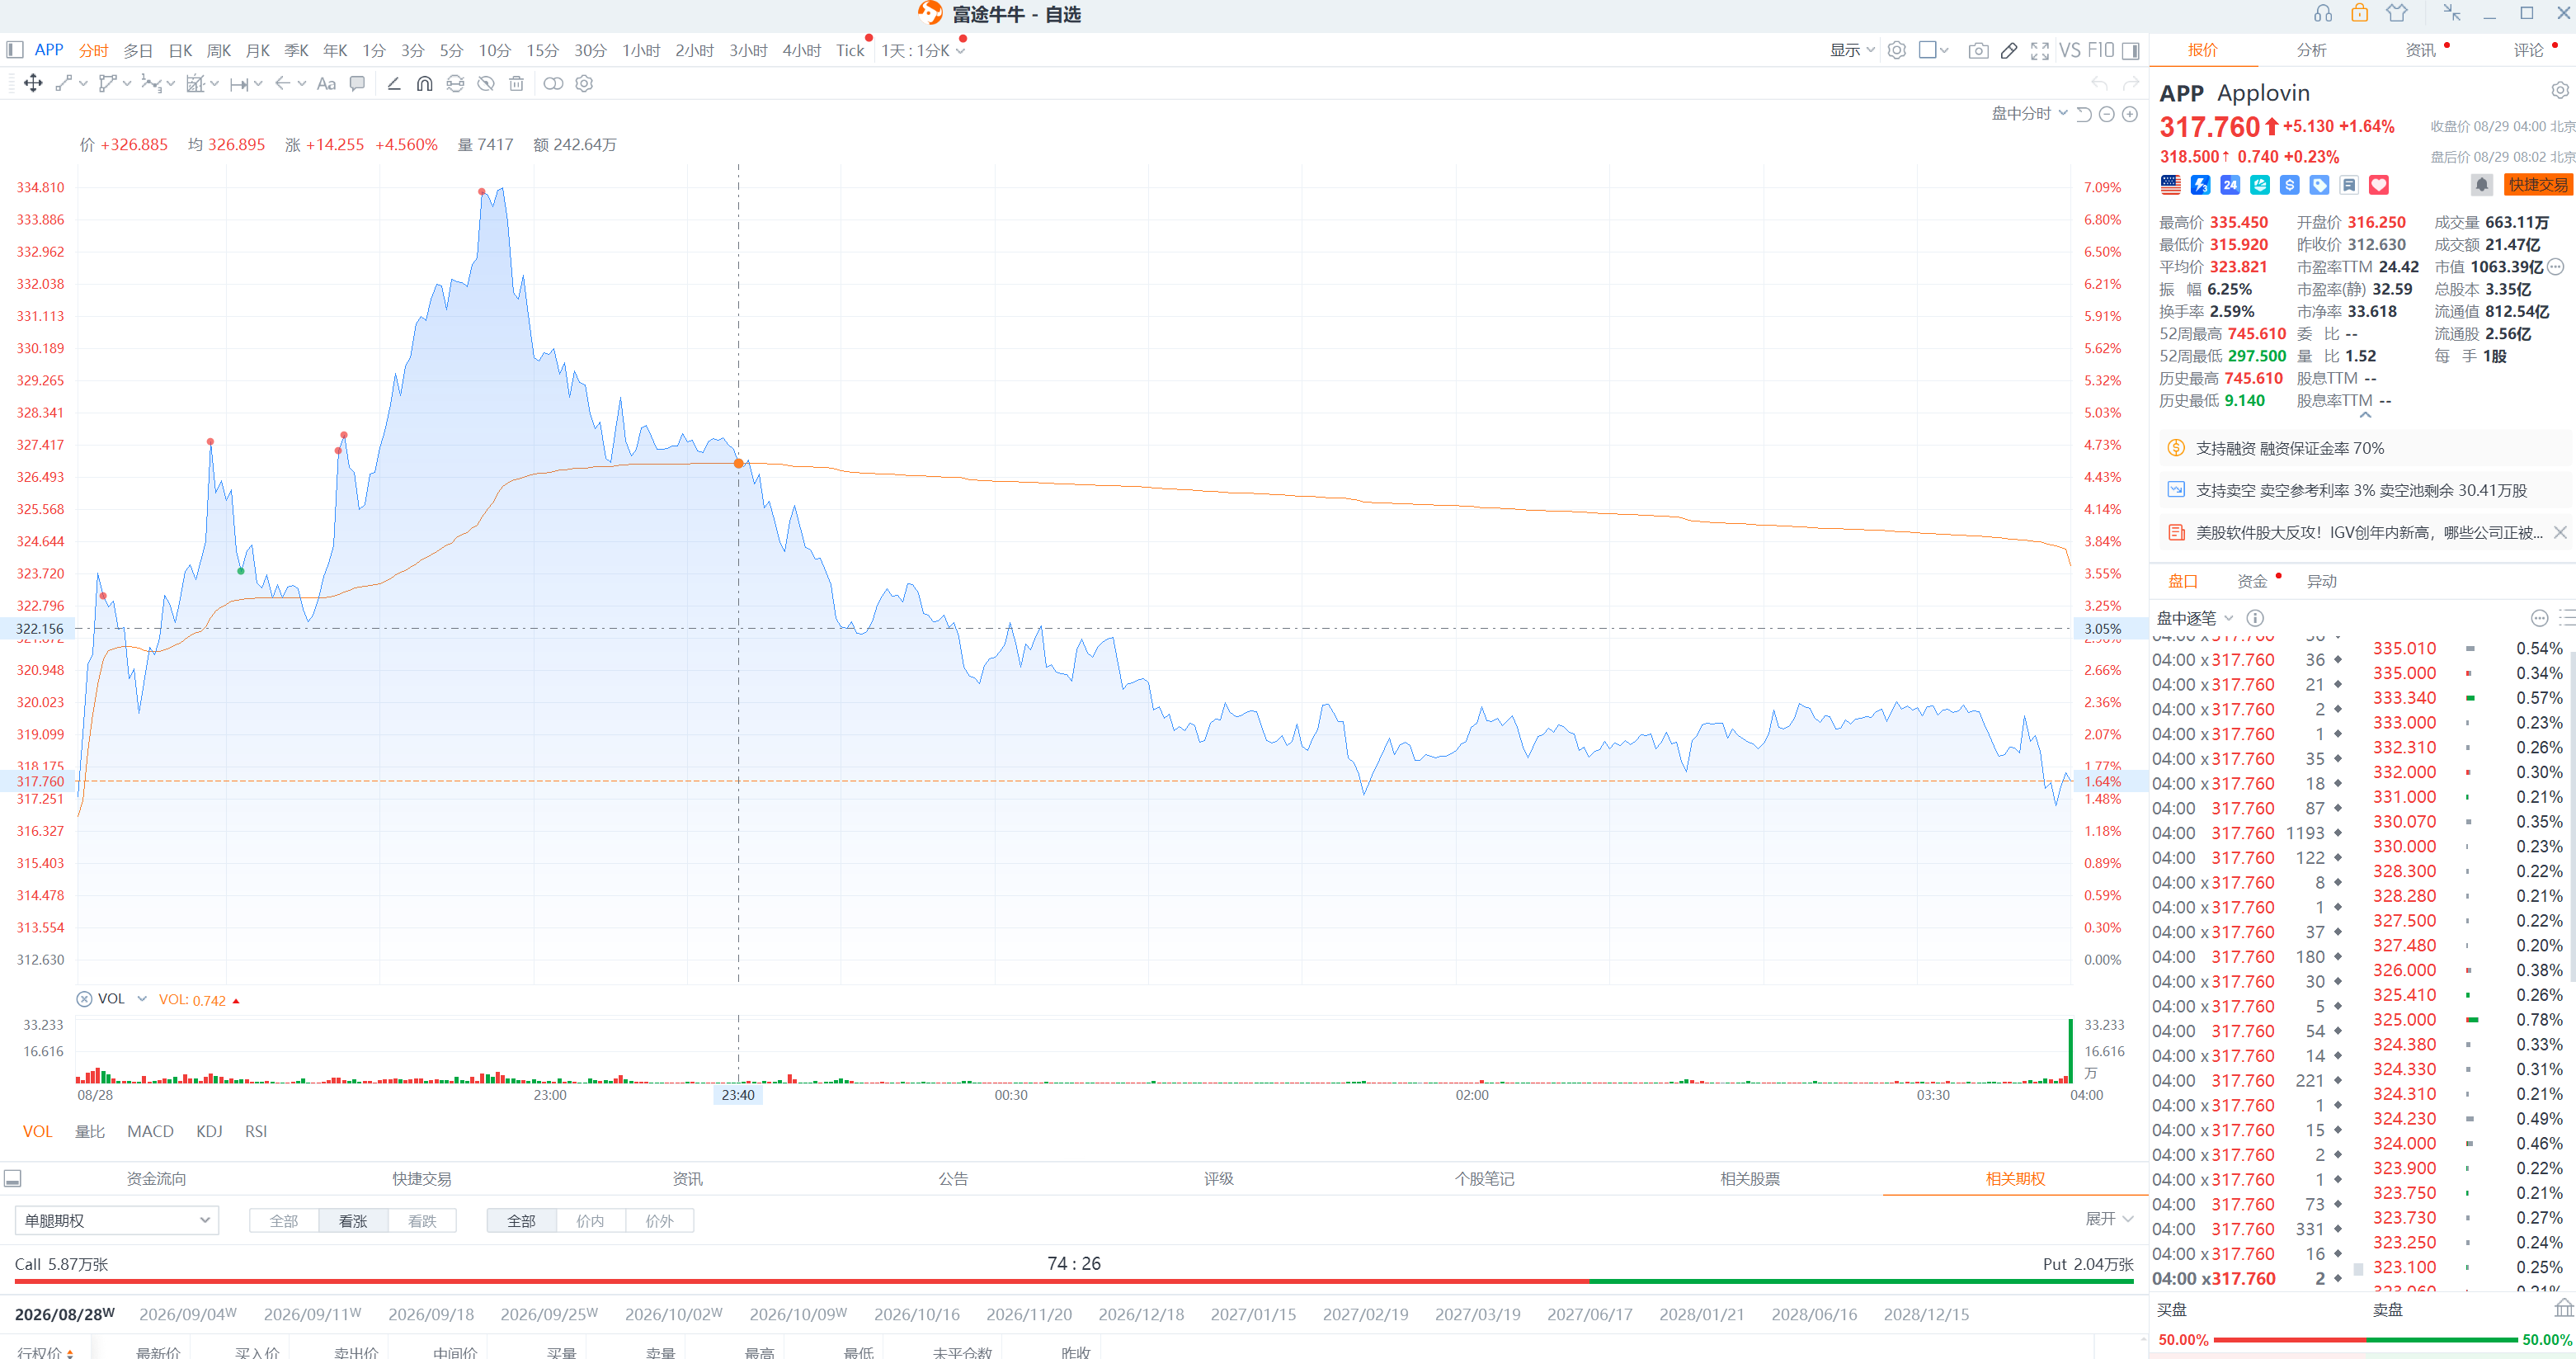Select 2026/09/18 expiration date

click(x=431, y=1315)
